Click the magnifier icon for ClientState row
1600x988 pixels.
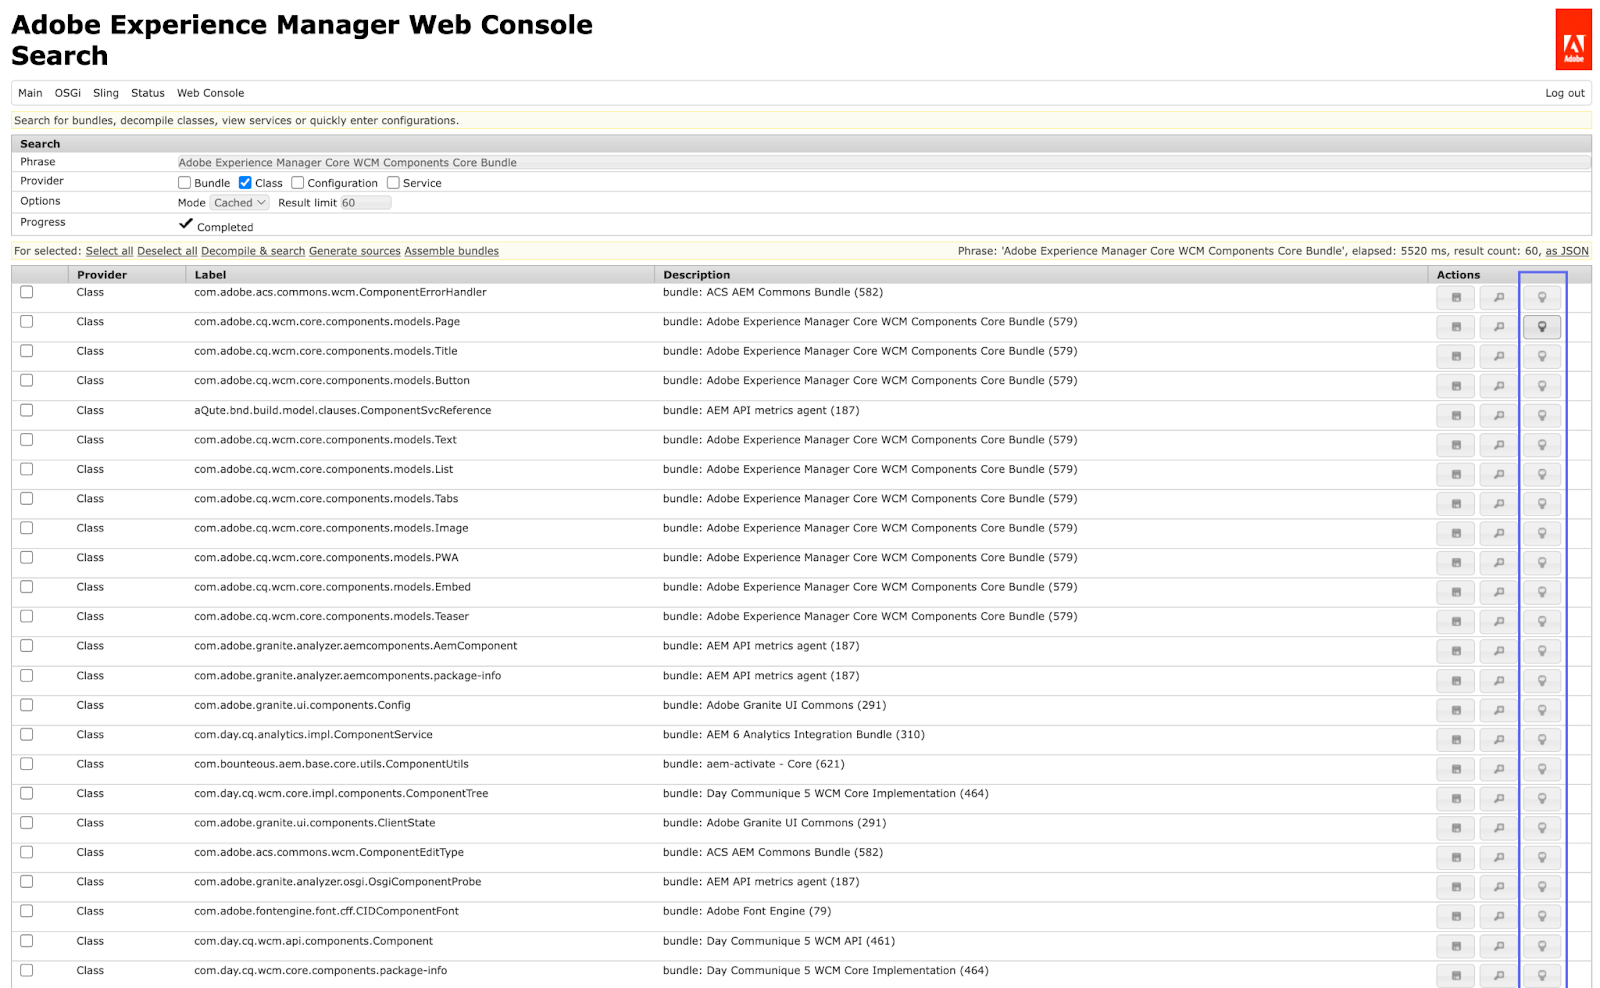[x=1498, y=828]
